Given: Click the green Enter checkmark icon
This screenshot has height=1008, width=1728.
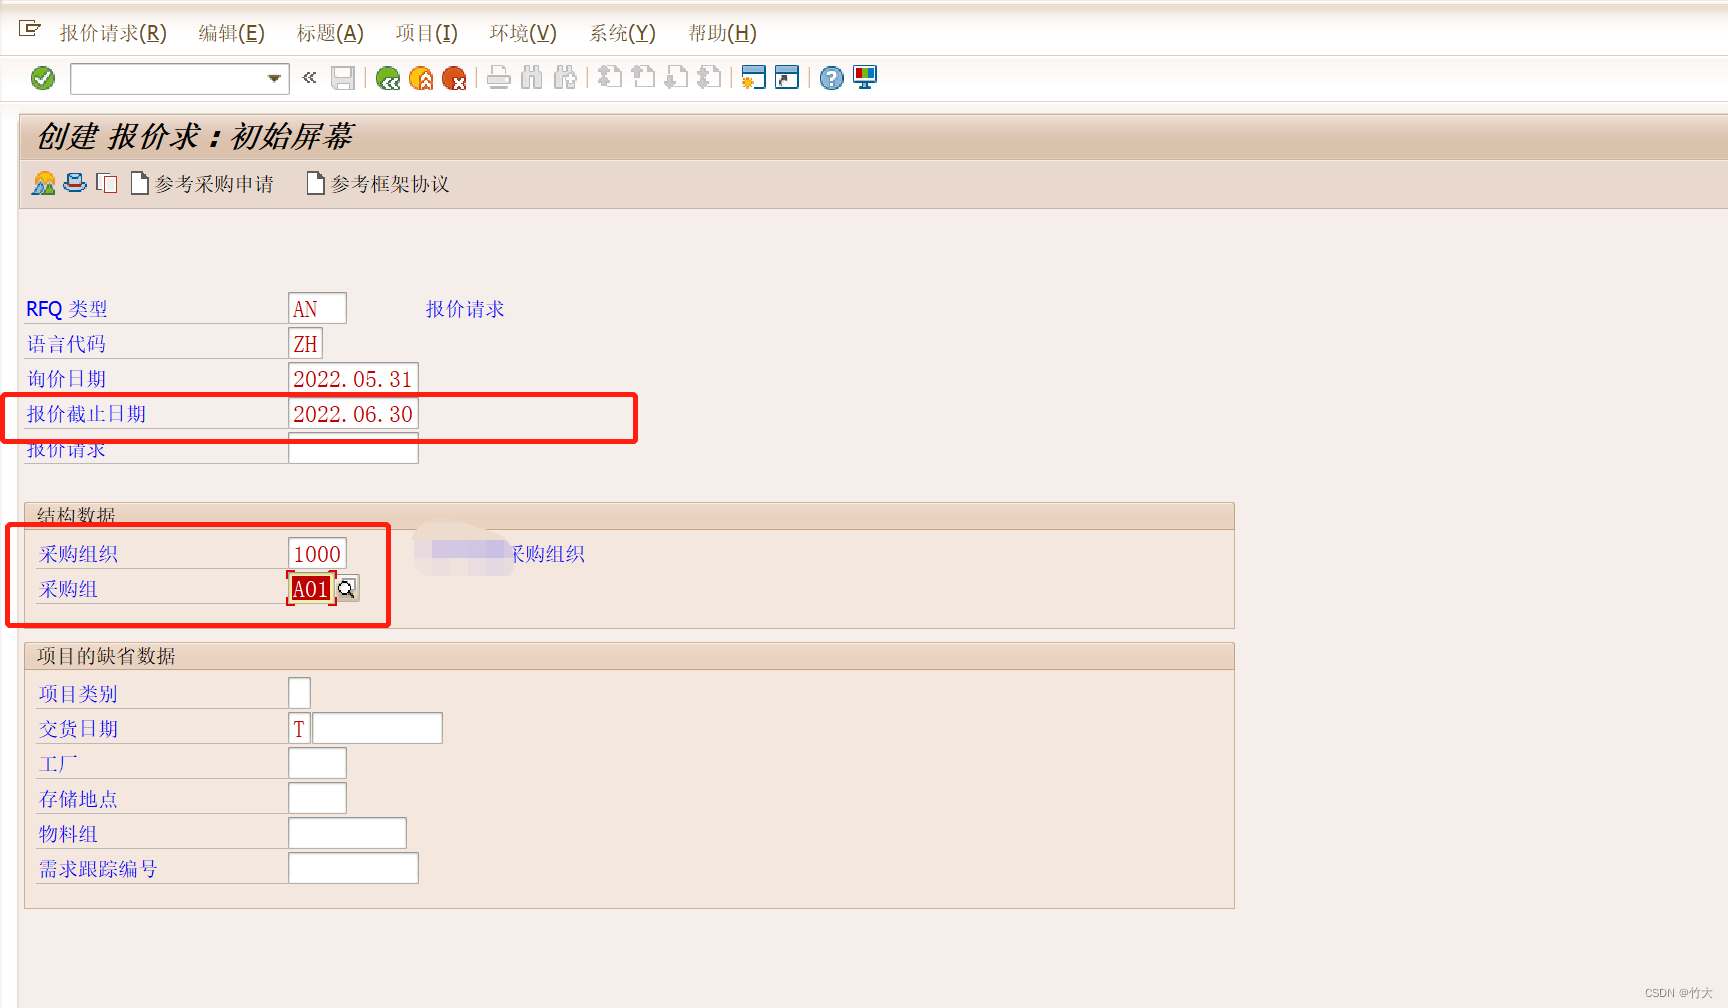Looking at the screenshot, I should click(x=43, y=78).
